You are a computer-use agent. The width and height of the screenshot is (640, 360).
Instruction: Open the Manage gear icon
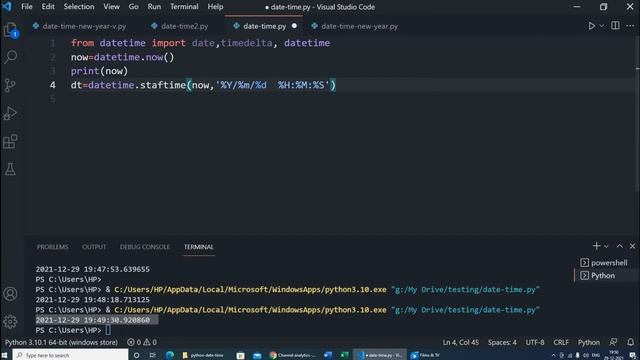coord(10,322)
